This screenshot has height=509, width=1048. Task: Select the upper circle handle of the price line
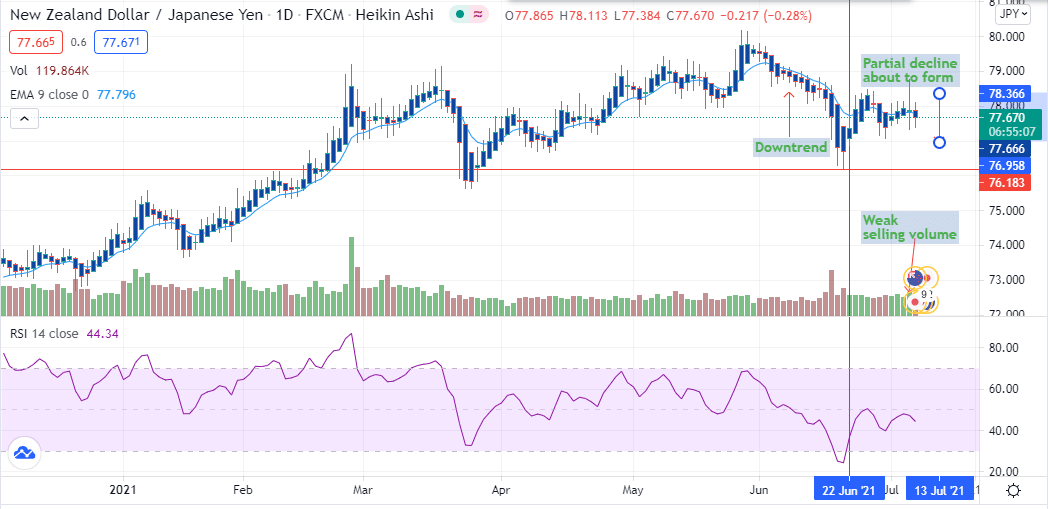939,93
